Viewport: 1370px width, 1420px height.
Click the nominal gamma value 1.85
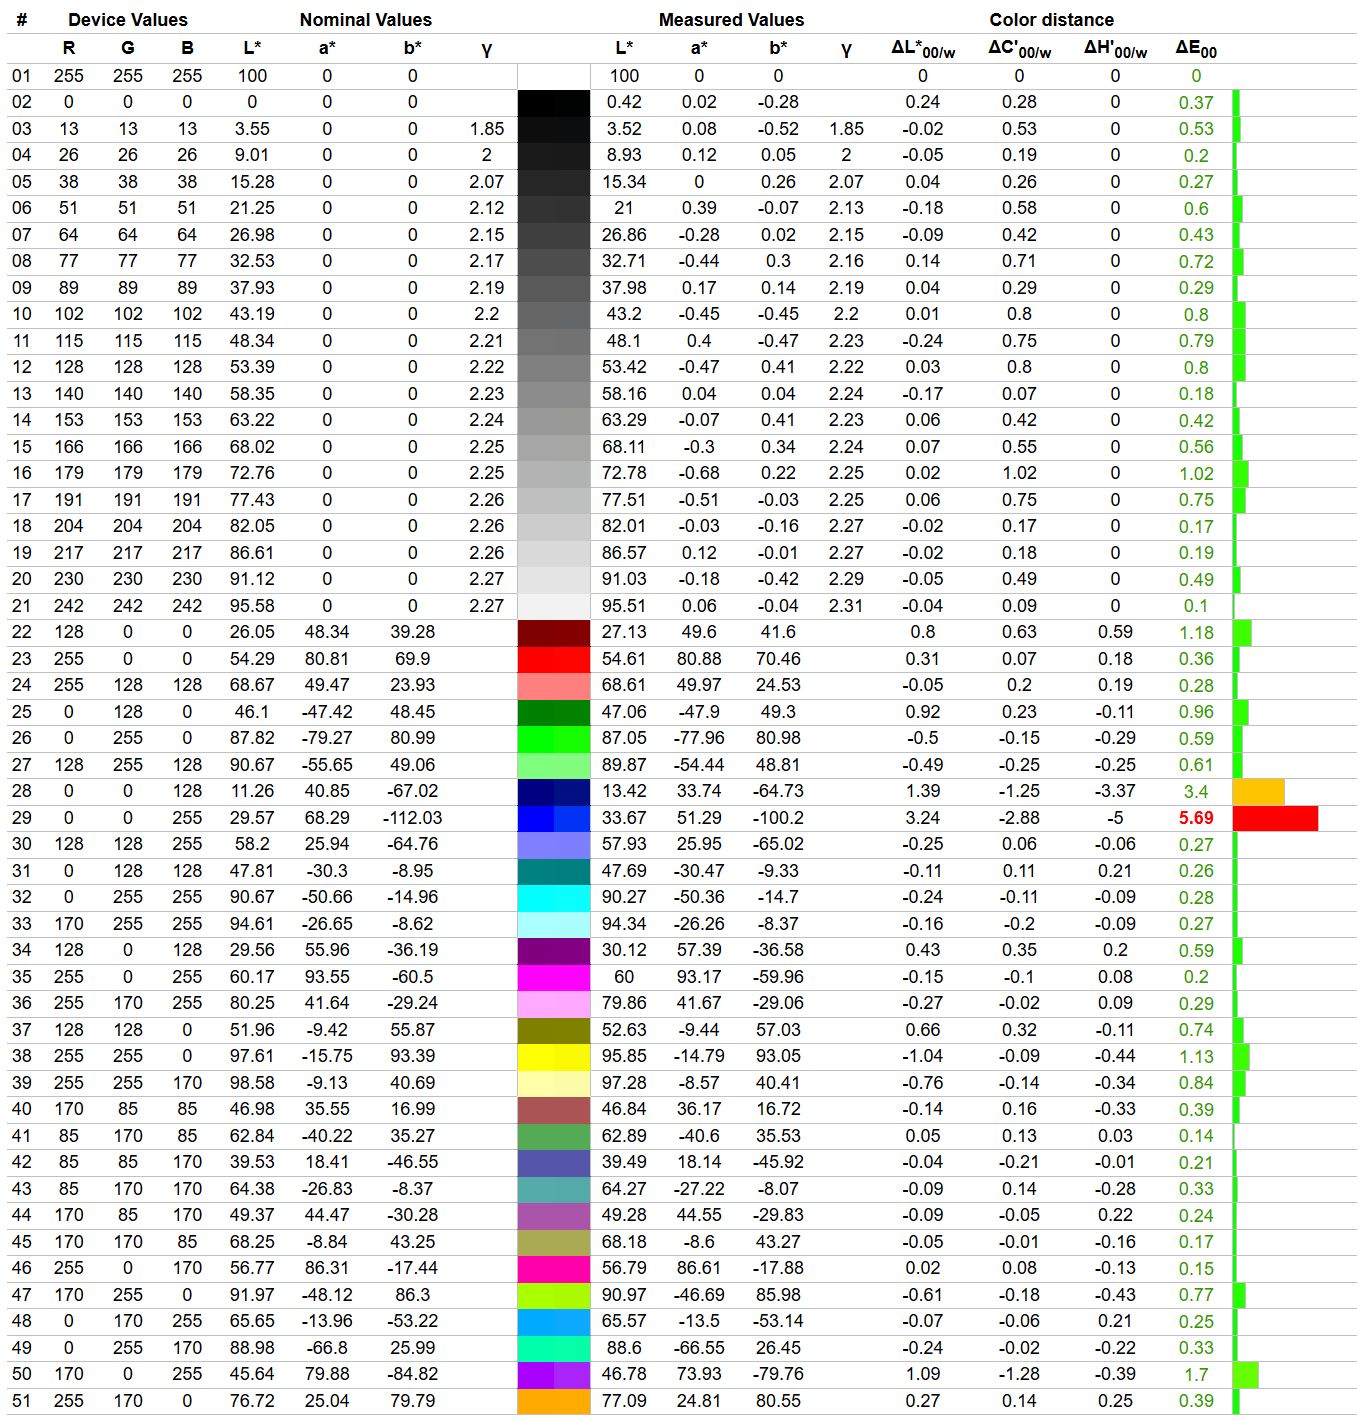click(x=486, y=128)
